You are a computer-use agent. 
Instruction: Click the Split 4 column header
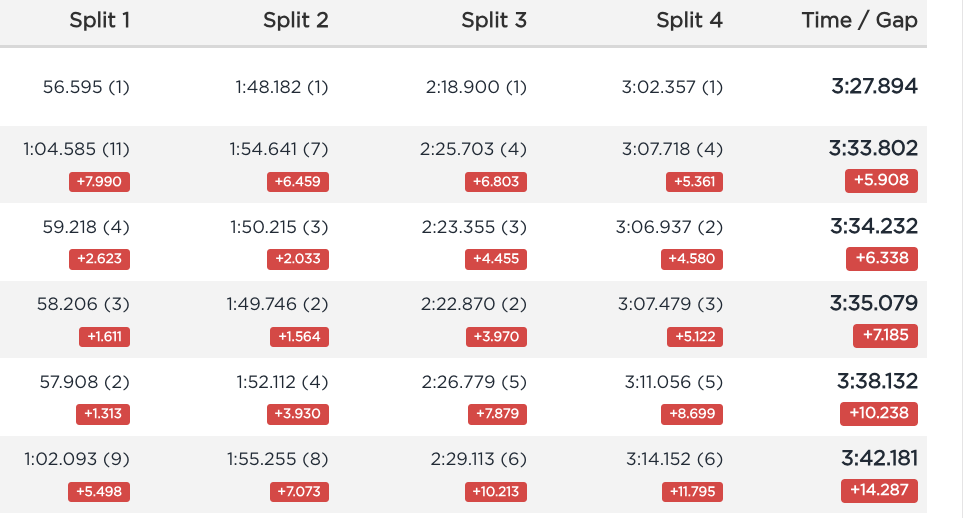[x=690, y=20]
